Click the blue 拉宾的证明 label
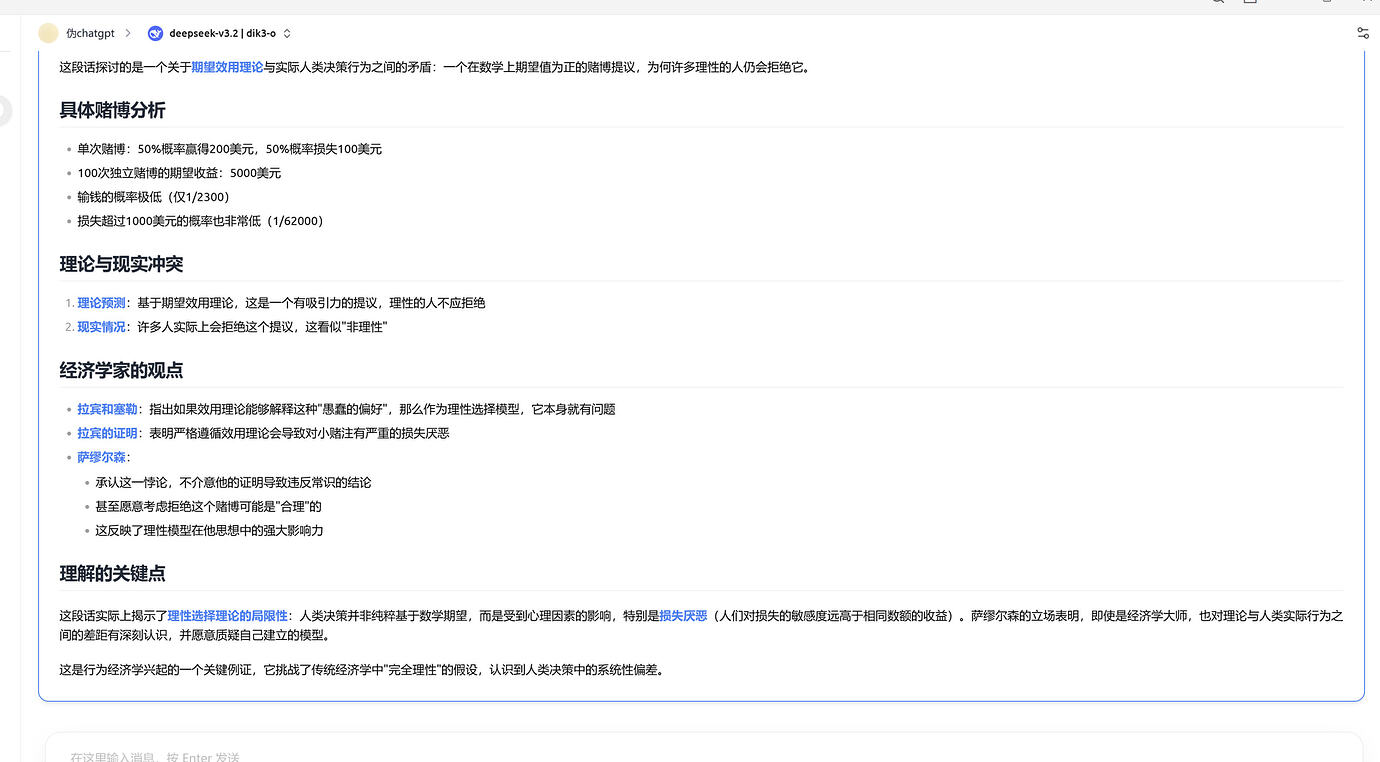Viewport: 1380px width, 762px height. pos(107,433)
